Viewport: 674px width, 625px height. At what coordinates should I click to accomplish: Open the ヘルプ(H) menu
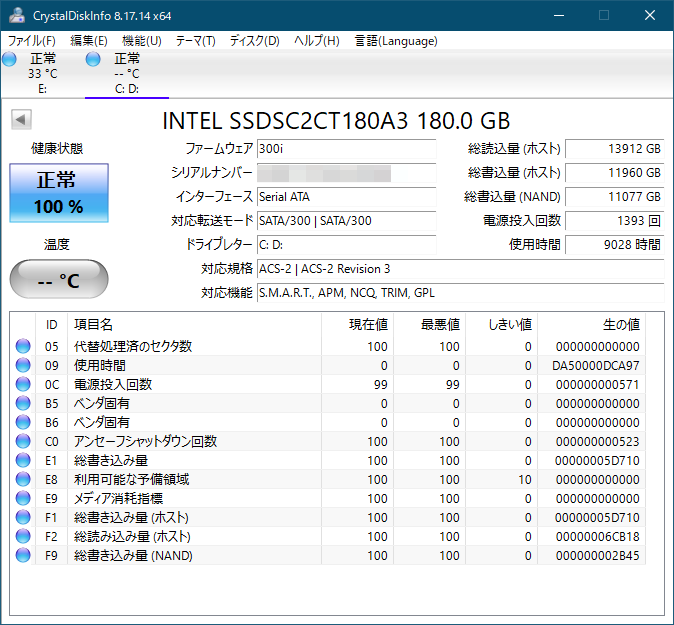pyautogui.click(x=317, y=41)
